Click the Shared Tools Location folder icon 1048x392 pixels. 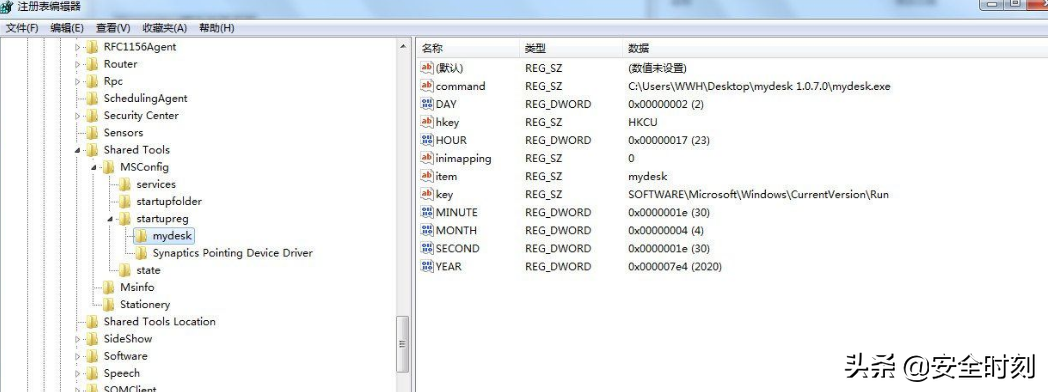(92, 322)
